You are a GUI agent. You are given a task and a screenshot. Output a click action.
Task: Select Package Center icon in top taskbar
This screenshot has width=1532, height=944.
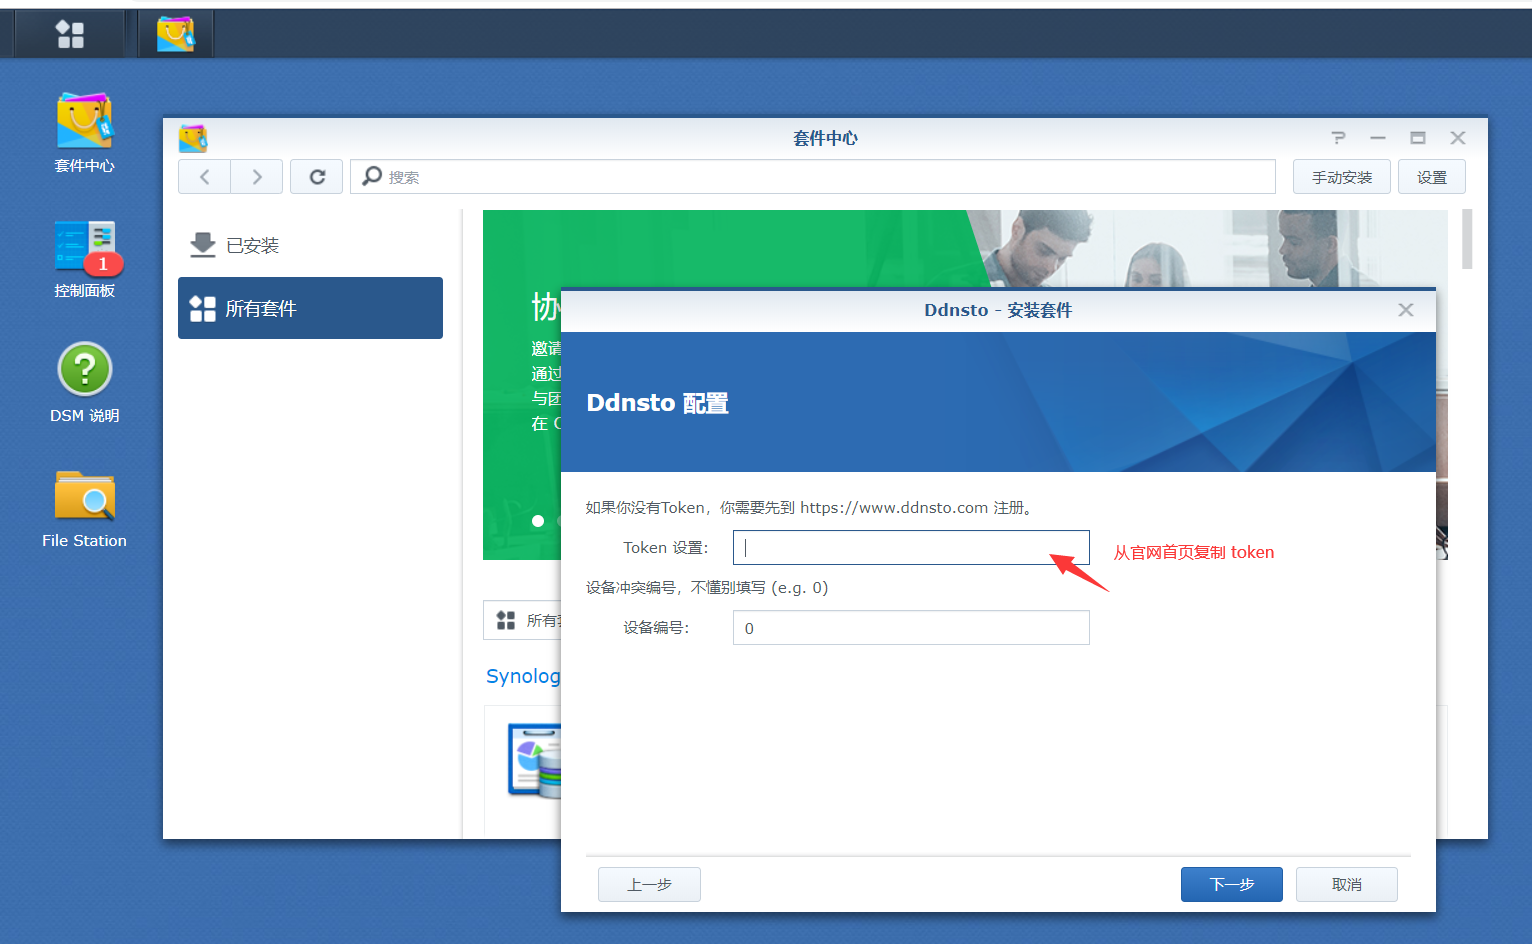pyautogui.click(x=176, y=34)
